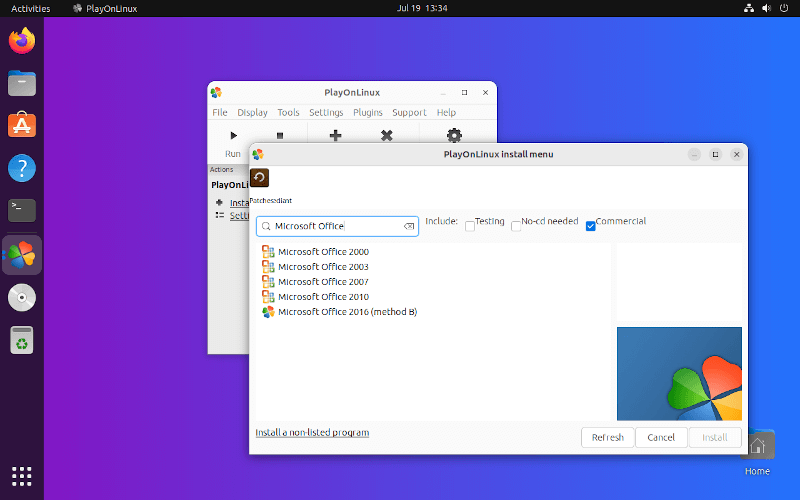
Task: Click the network icon in top bar
Action: click(748, 8)
